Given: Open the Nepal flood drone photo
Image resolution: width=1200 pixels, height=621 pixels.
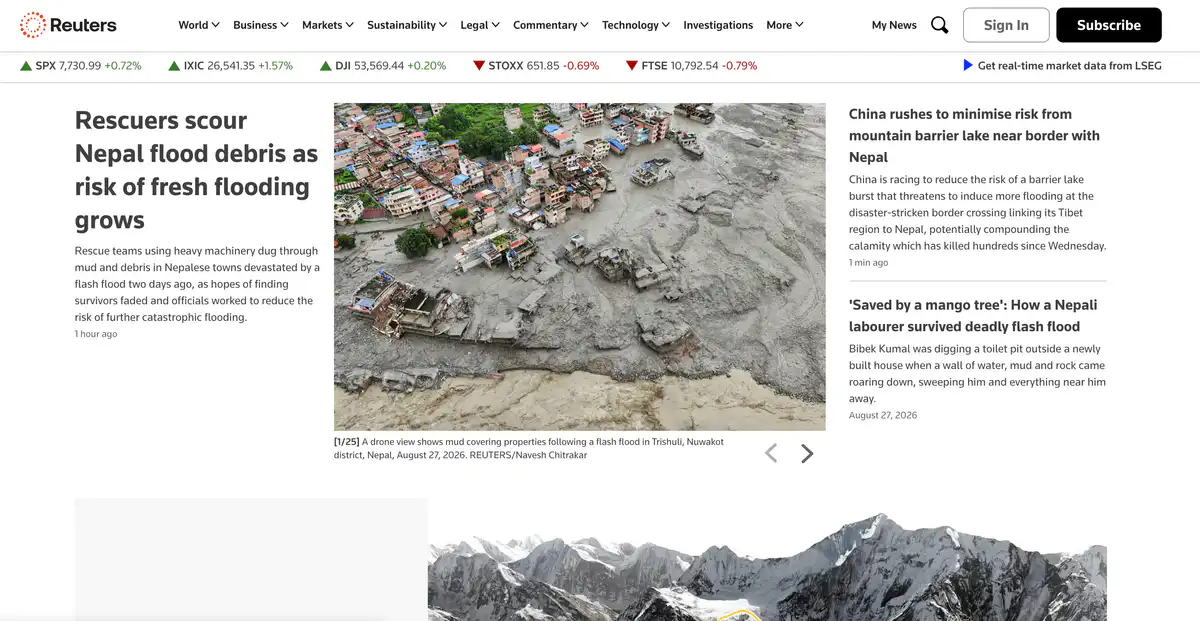Looking at the screenshot, I should [x=580, y=267].
